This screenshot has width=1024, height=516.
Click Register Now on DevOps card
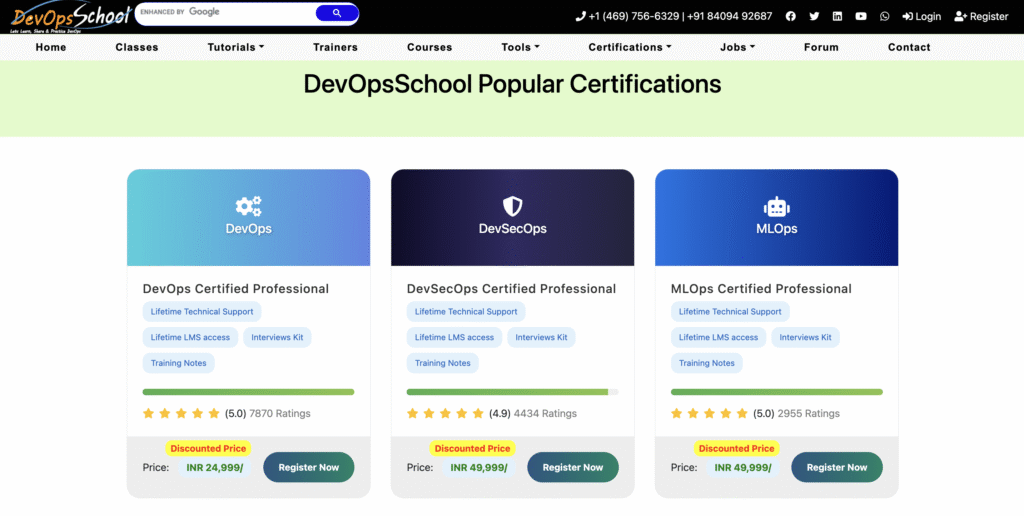309,467
